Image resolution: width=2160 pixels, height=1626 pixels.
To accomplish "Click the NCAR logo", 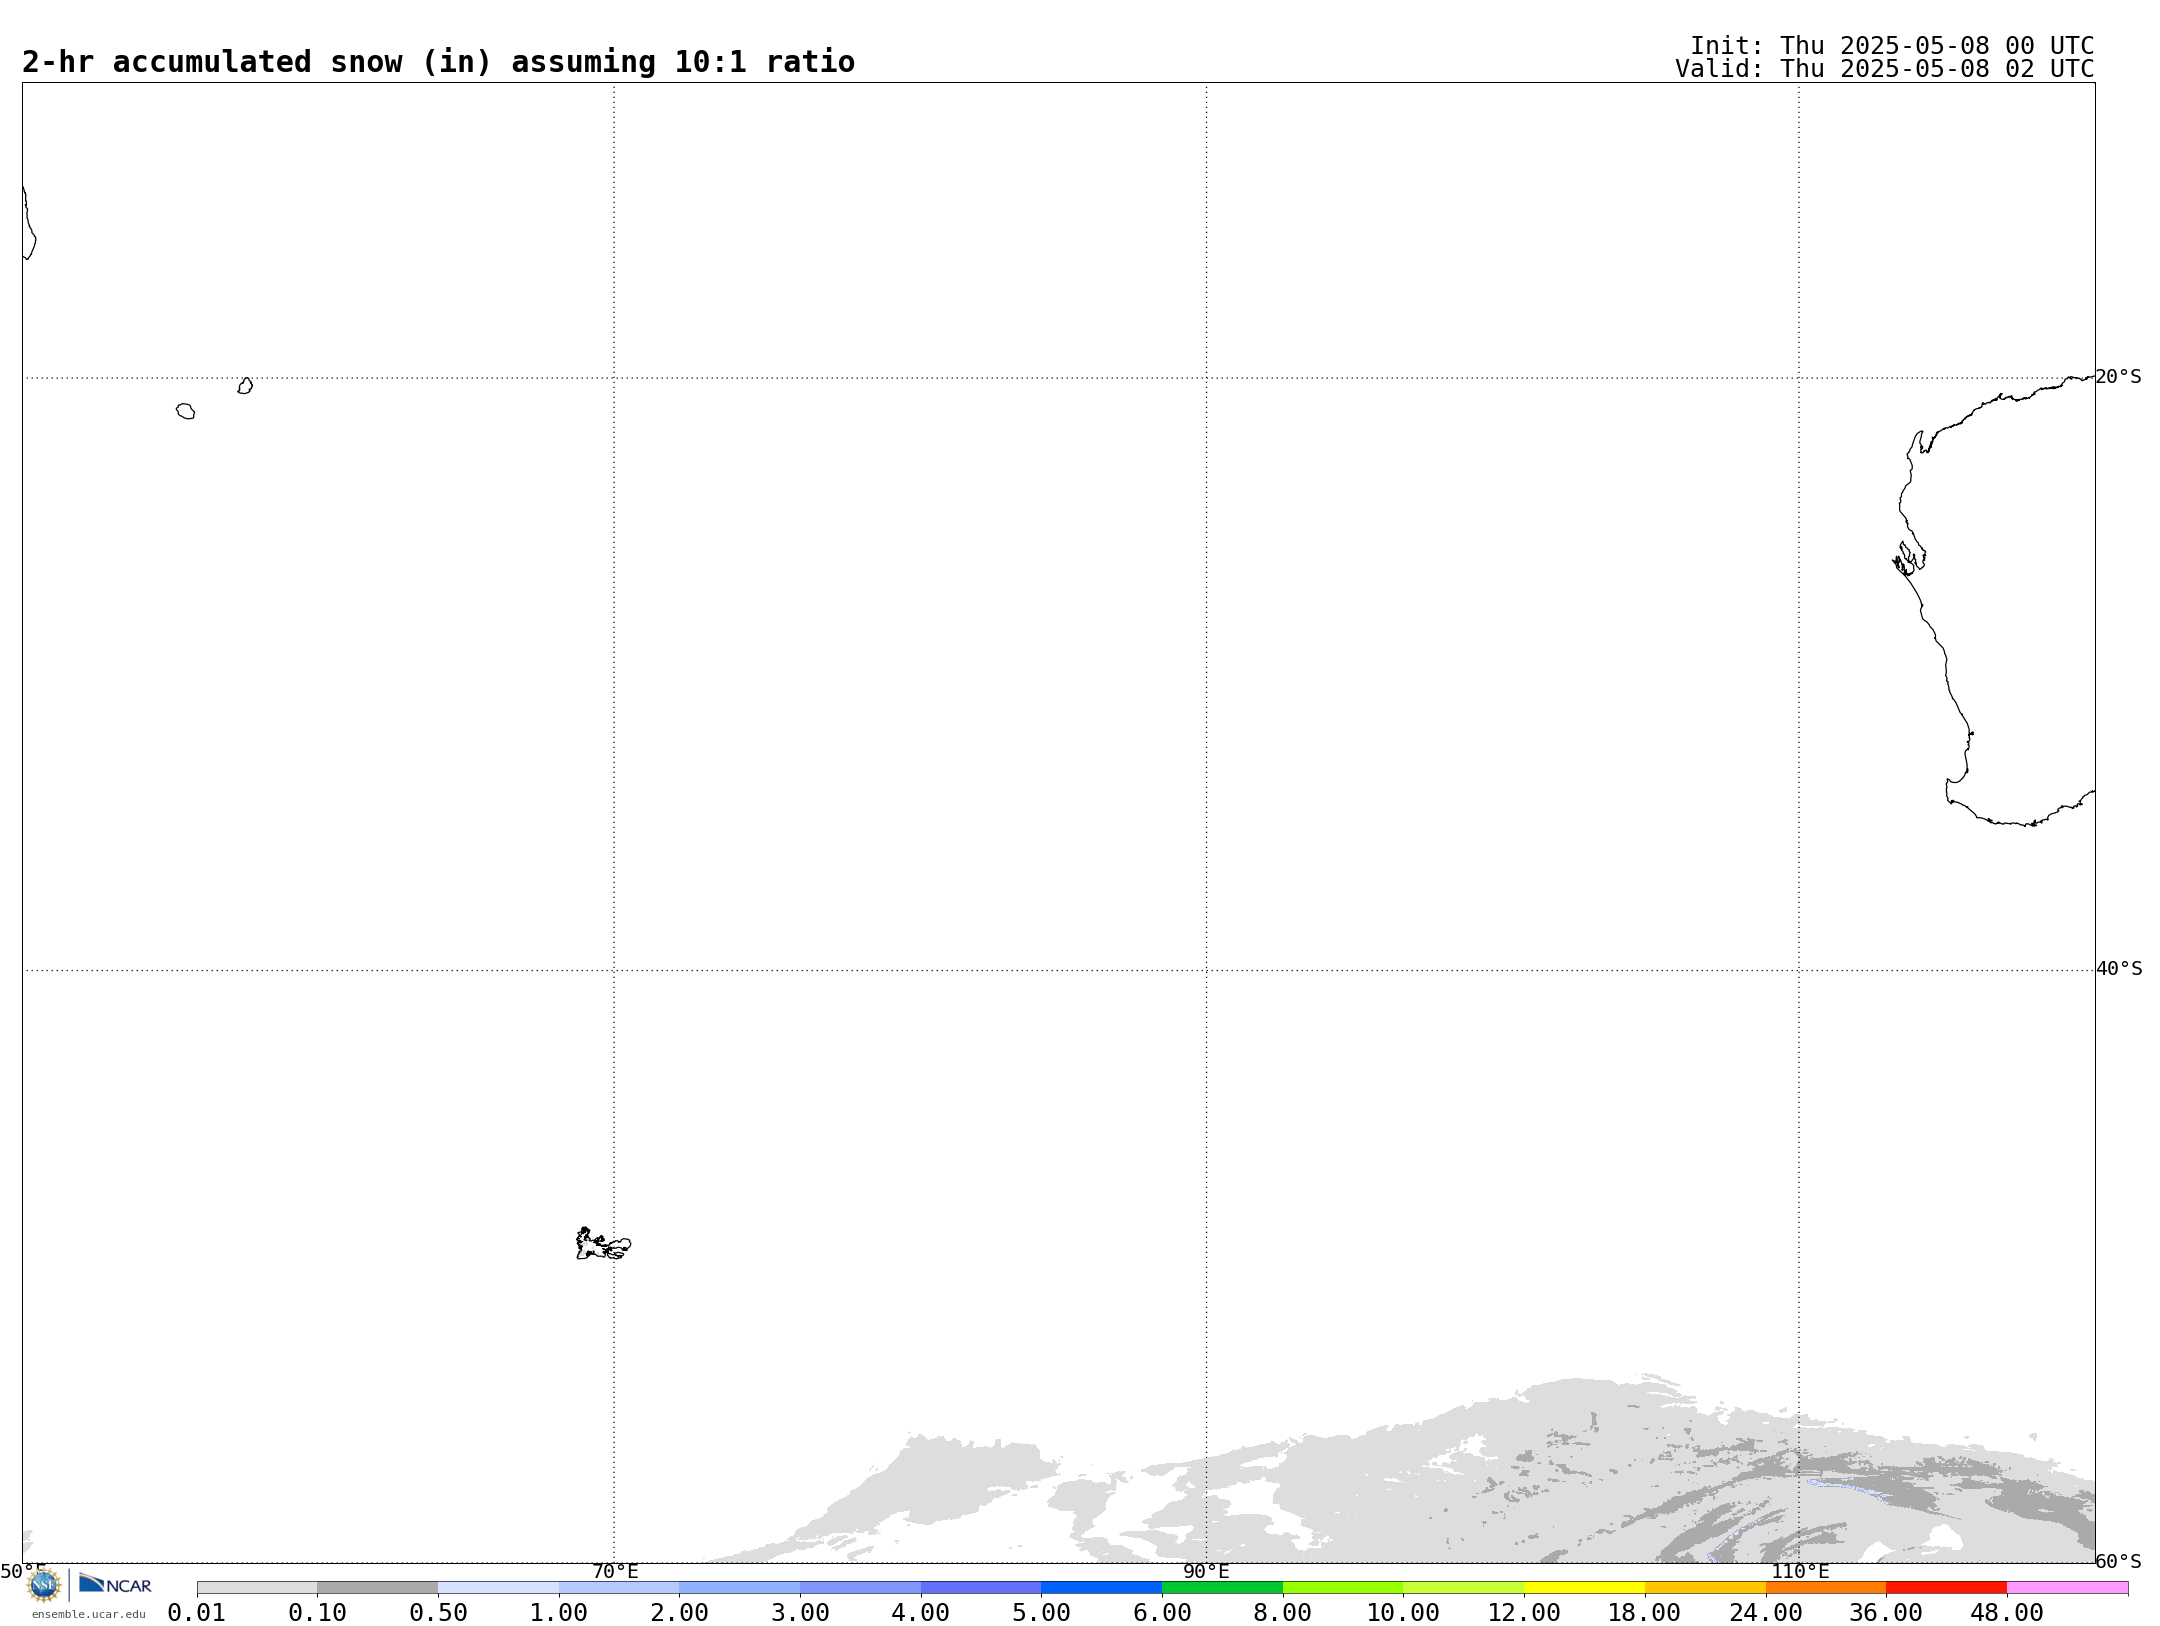I will click(x=115, y=1584).
